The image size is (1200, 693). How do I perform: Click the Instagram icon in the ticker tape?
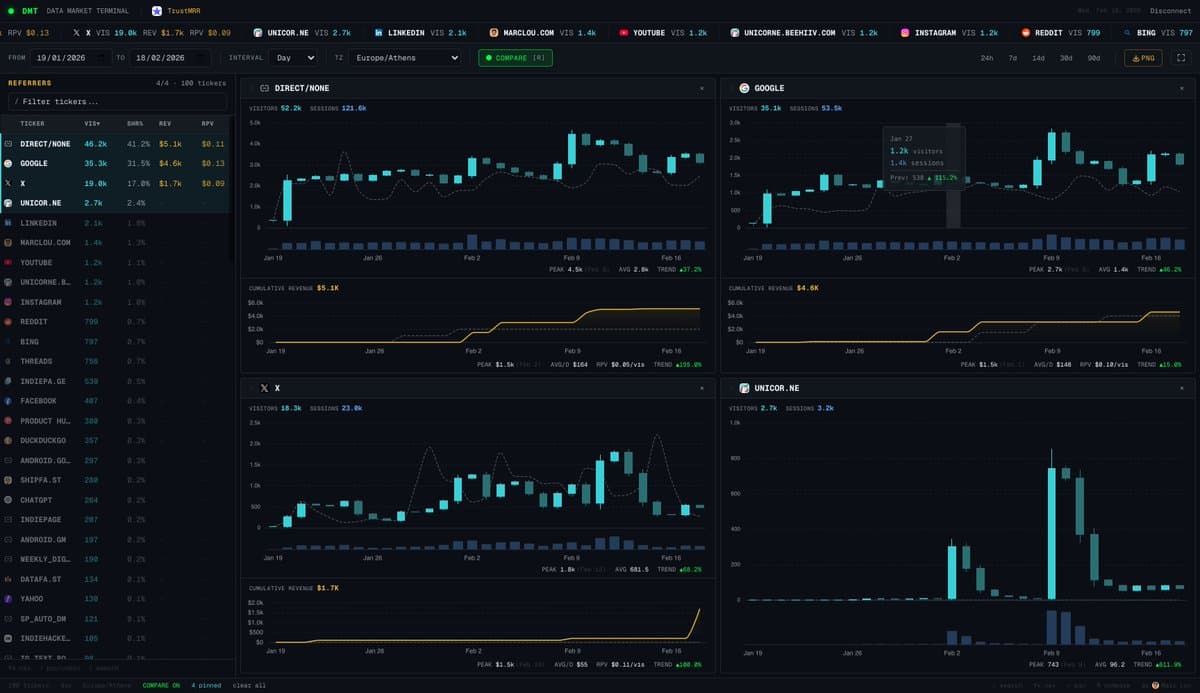click(x=906, y=33)
